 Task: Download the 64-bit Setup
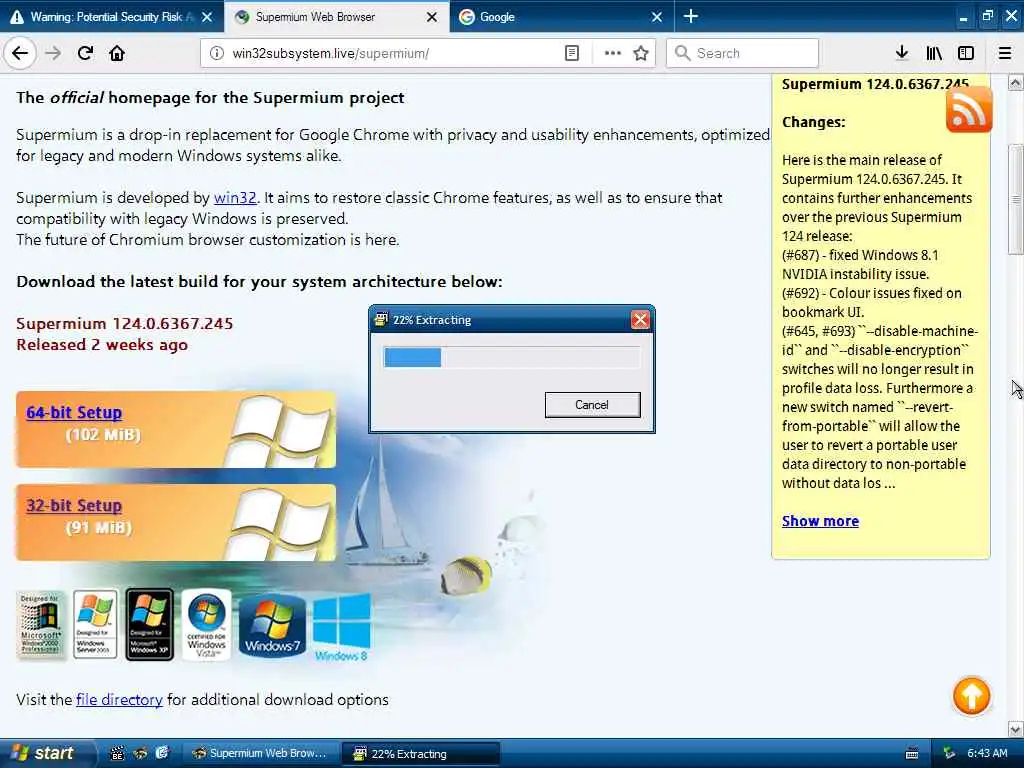[x=74, y=413]
